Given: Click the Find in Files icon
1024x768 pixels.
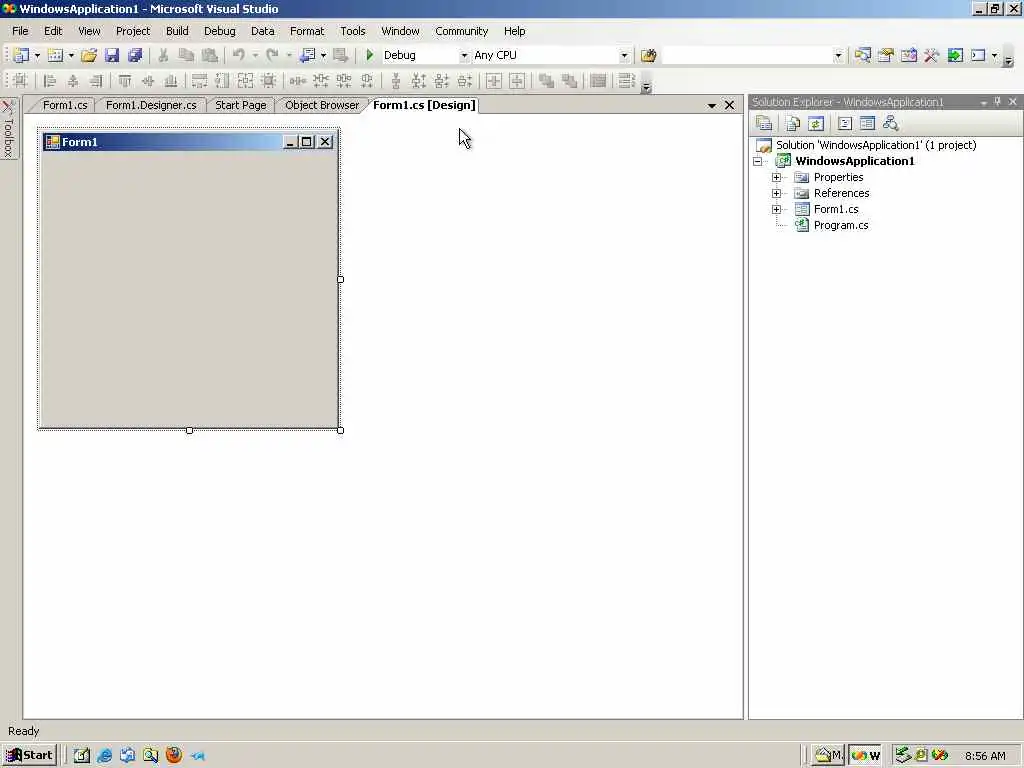Looking at the screenshot, I should pyautogui.click(x=648, y=56).
